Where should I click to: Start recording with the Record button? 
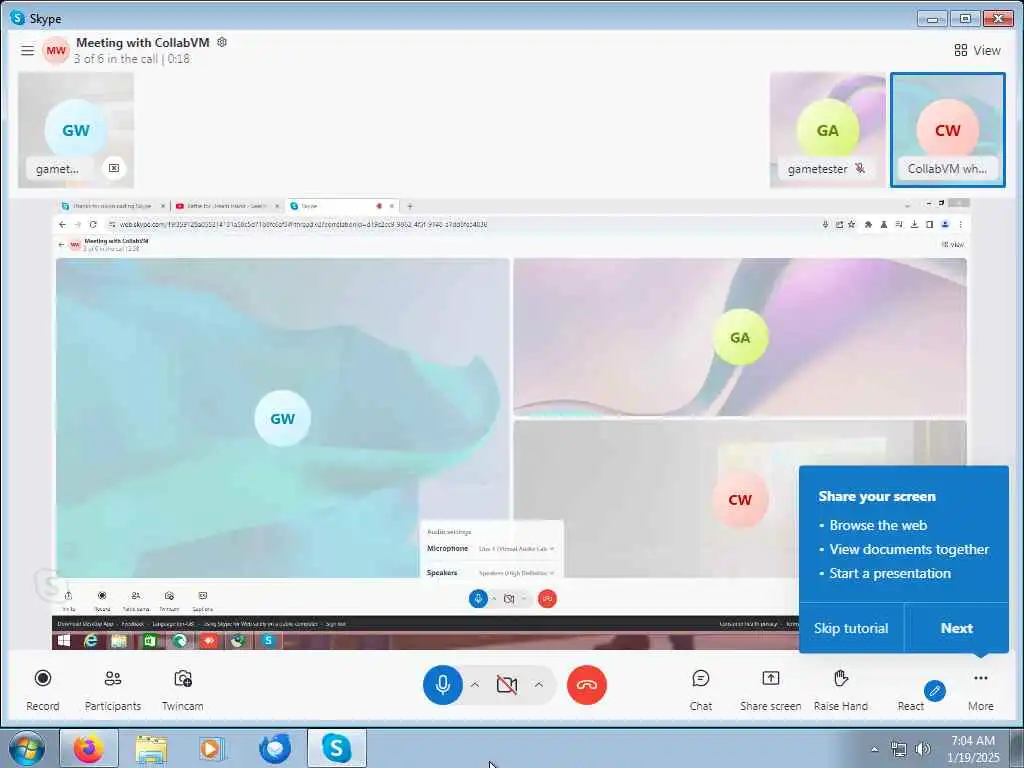42,689
